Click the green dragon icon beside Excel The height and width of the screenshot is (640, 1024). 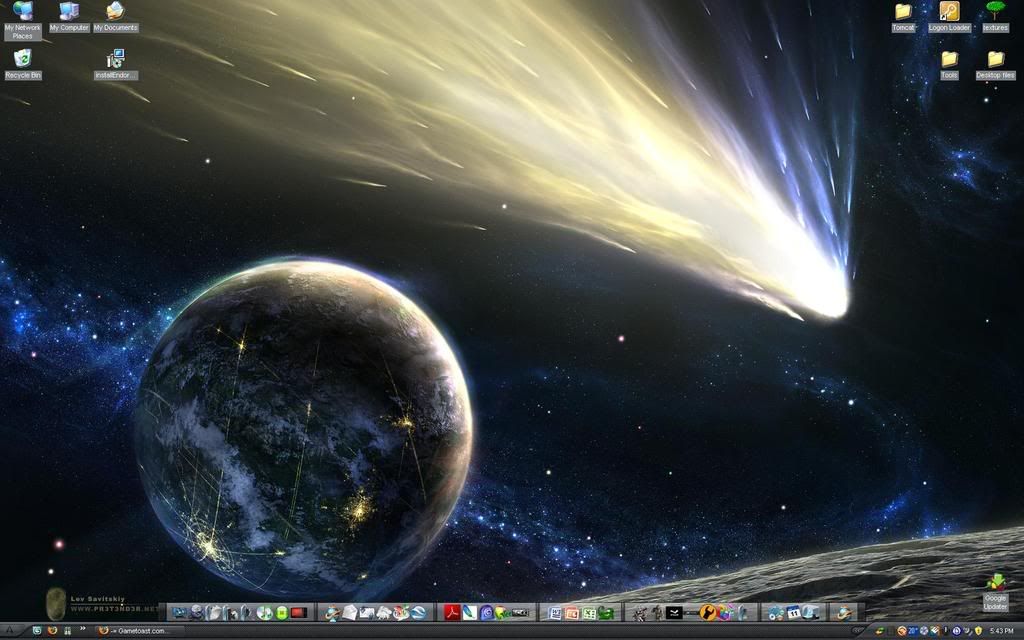[x=605, y=613]
